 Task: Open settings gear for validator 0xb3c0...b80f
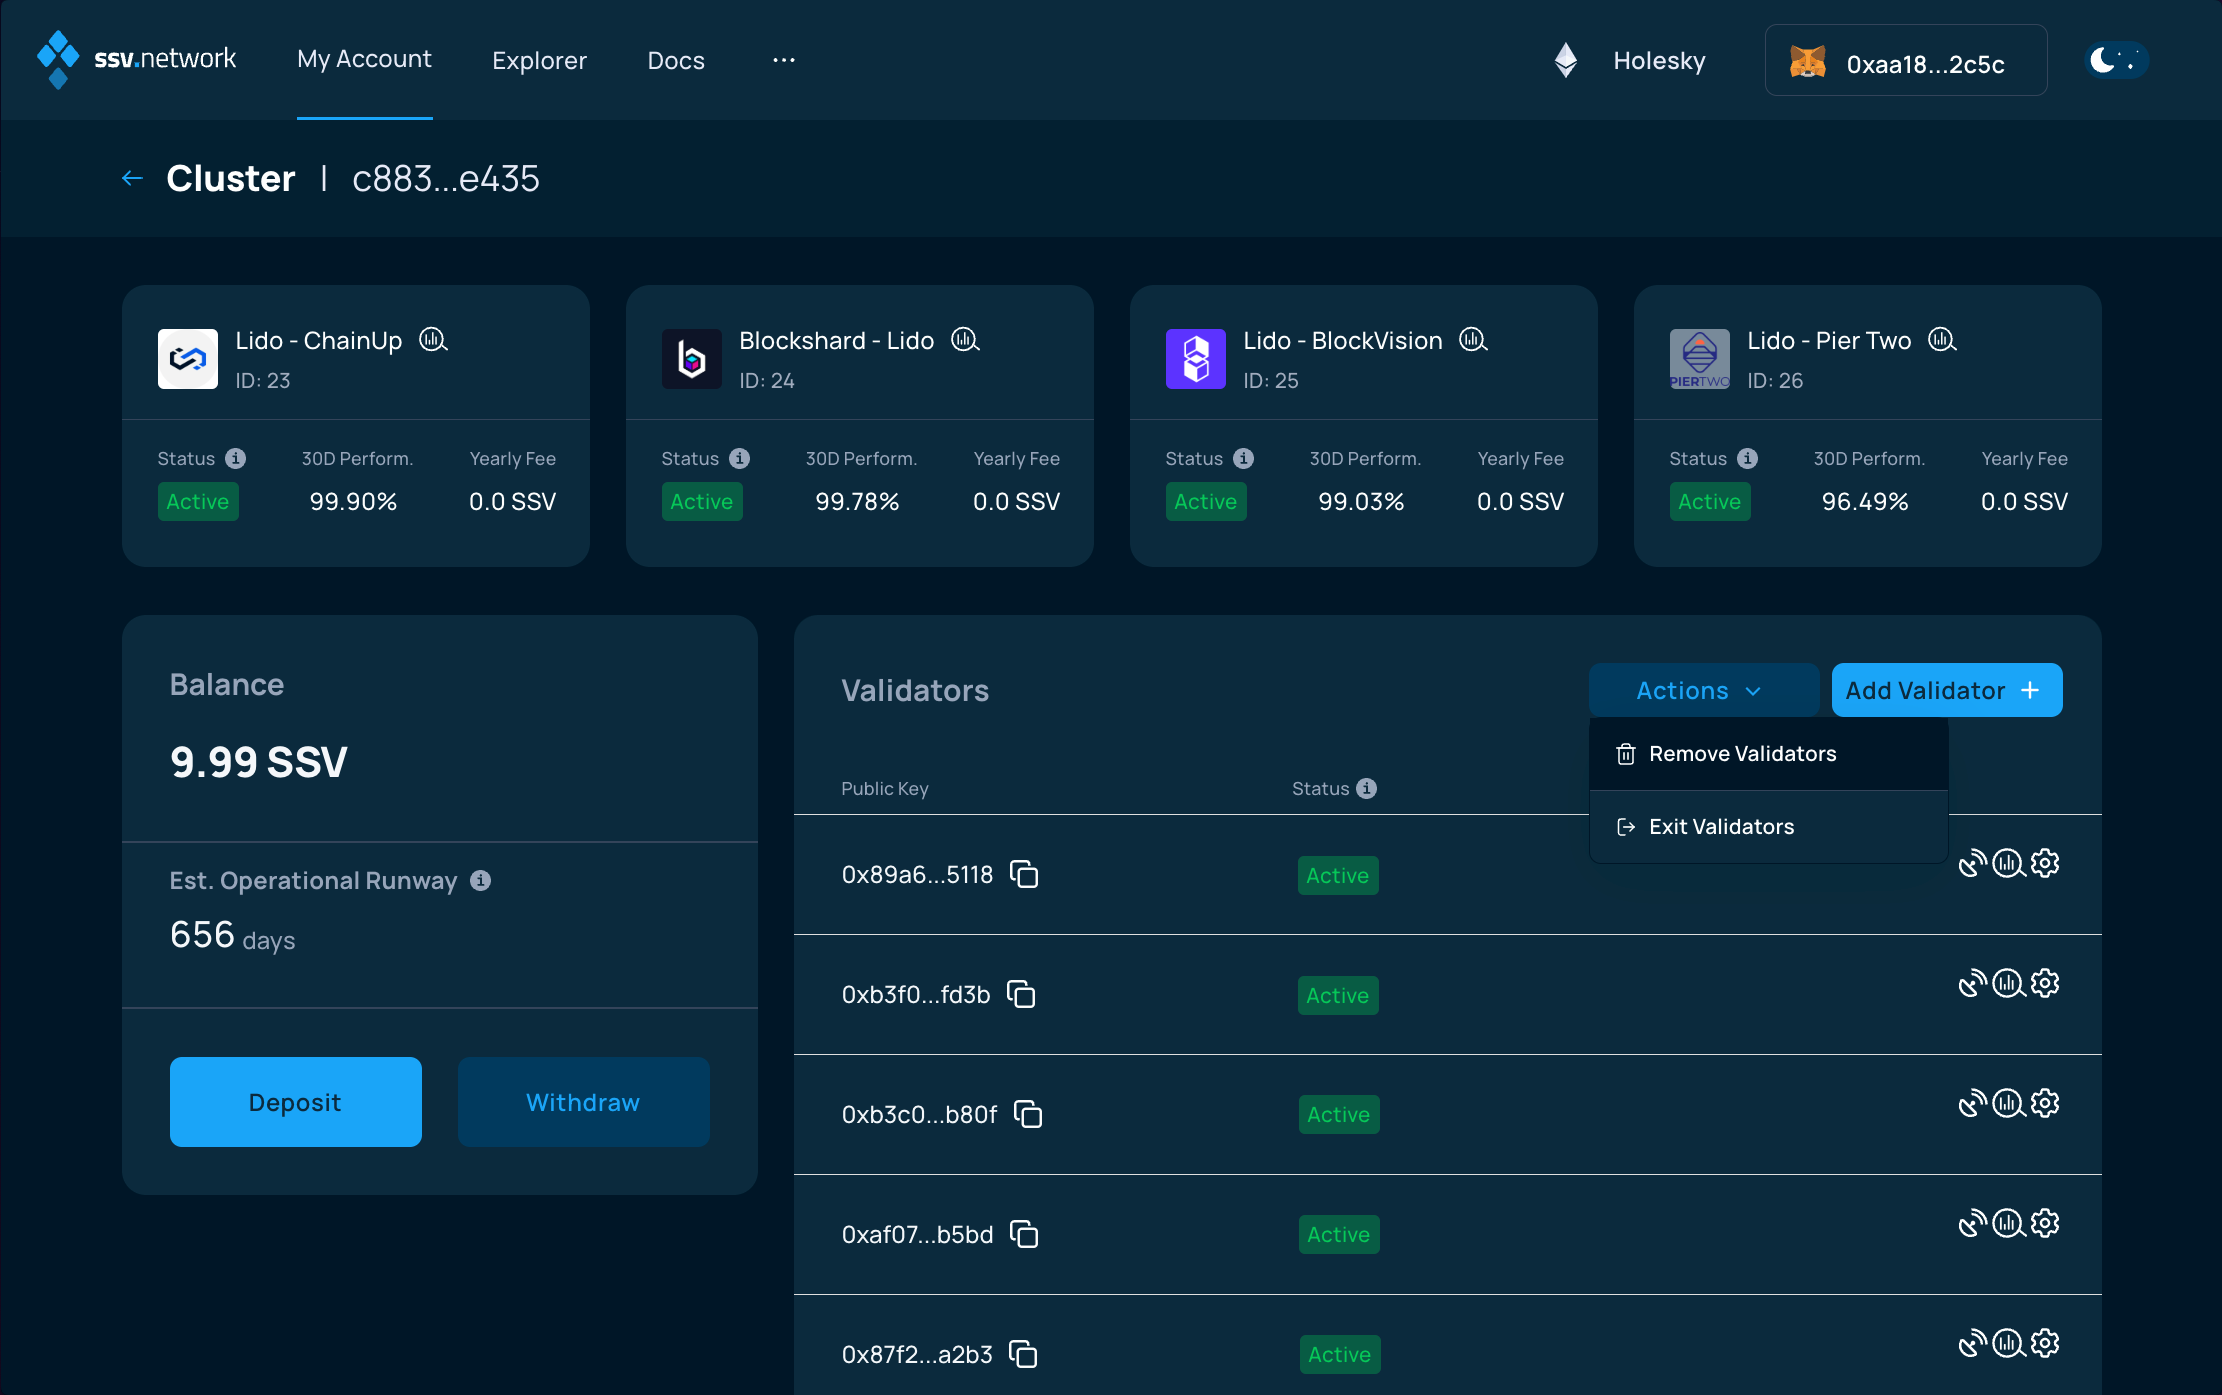click(x=2045, y=1103)
